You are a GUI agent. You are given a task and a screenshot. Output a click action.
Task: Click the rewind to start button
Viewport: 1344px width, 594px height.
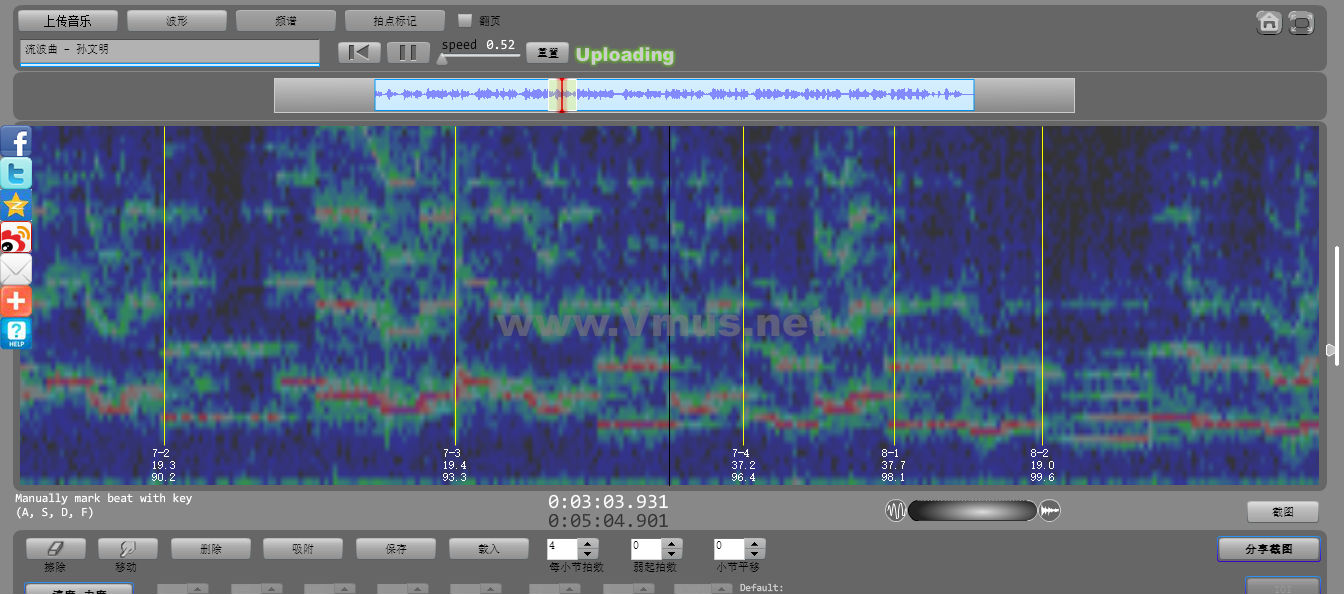click(359, 53)
